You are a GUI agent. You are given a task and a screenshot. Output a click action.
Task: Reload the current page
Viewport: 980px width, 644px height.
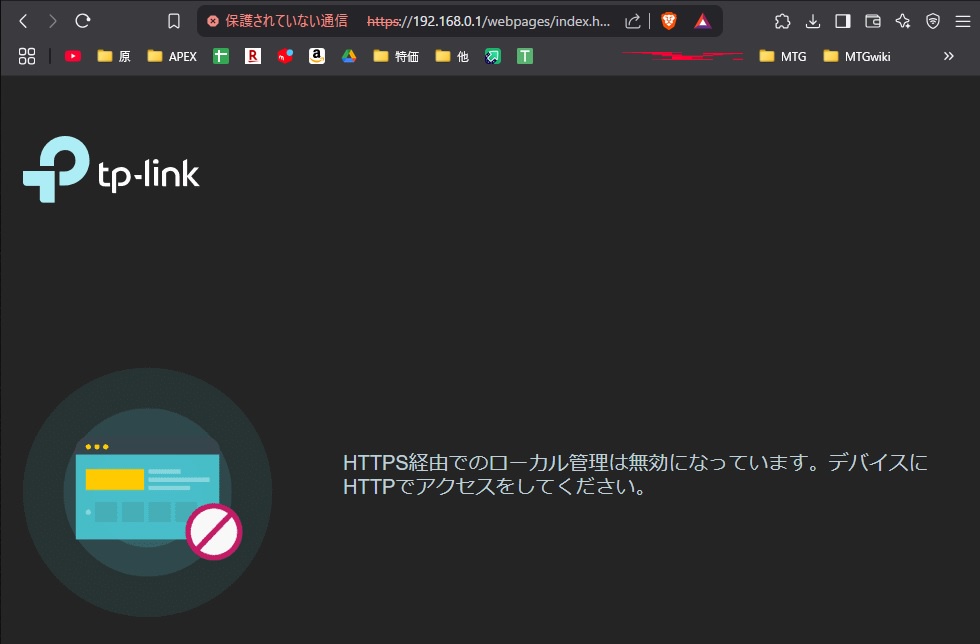[82, 21]
